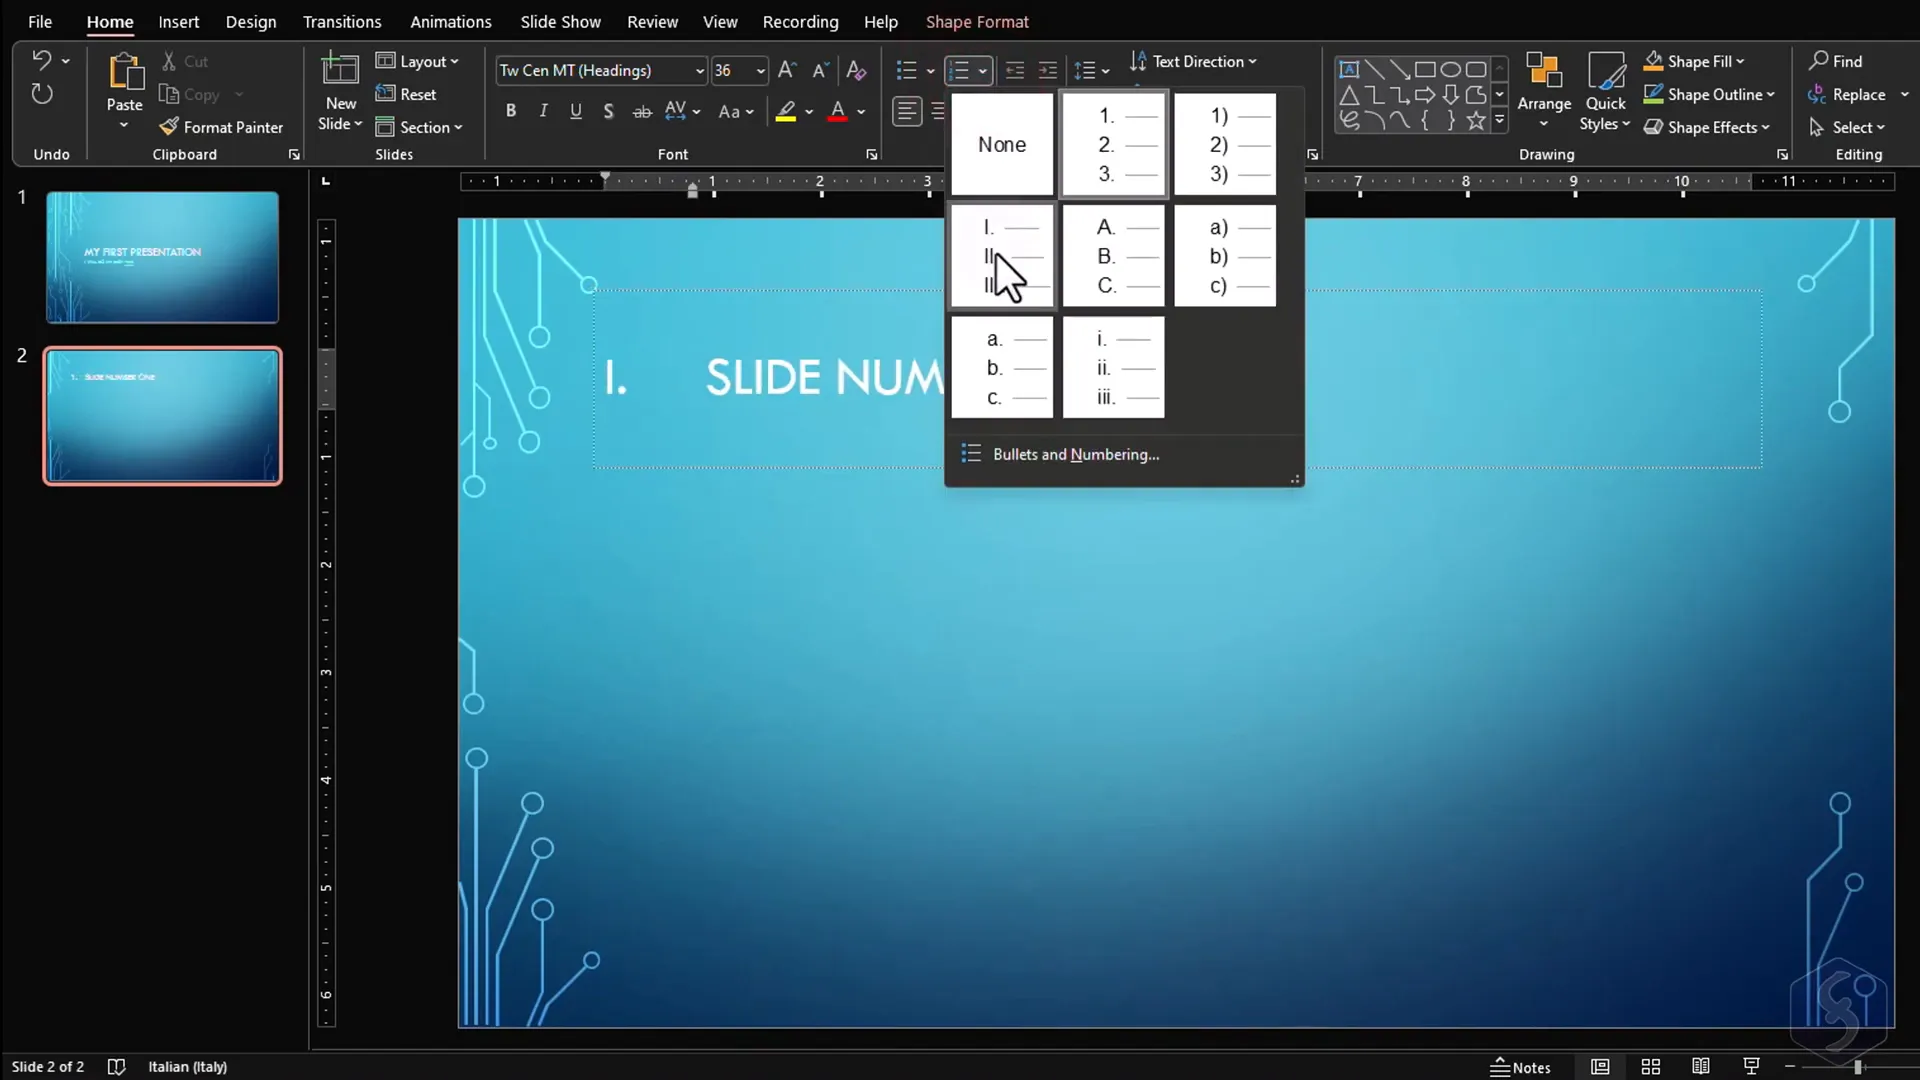Open the Notes pane from the status bar
This screenshot has width=1920, height=1080.
tap(1520, 1067)
